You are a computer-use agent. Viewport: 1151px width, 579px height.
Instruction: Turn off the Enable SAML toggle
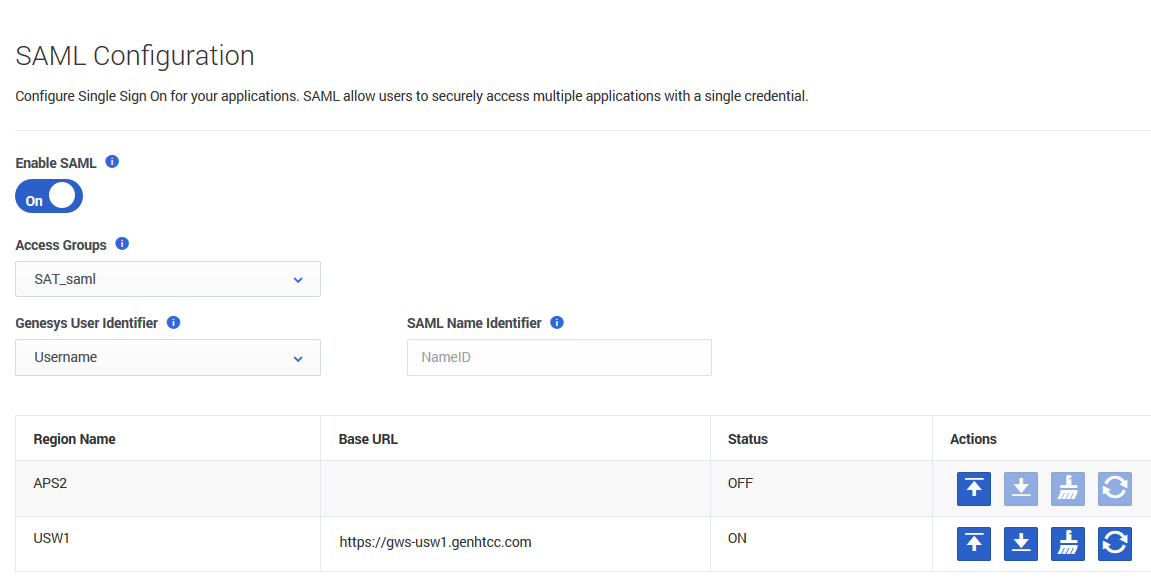pos(49,197)
